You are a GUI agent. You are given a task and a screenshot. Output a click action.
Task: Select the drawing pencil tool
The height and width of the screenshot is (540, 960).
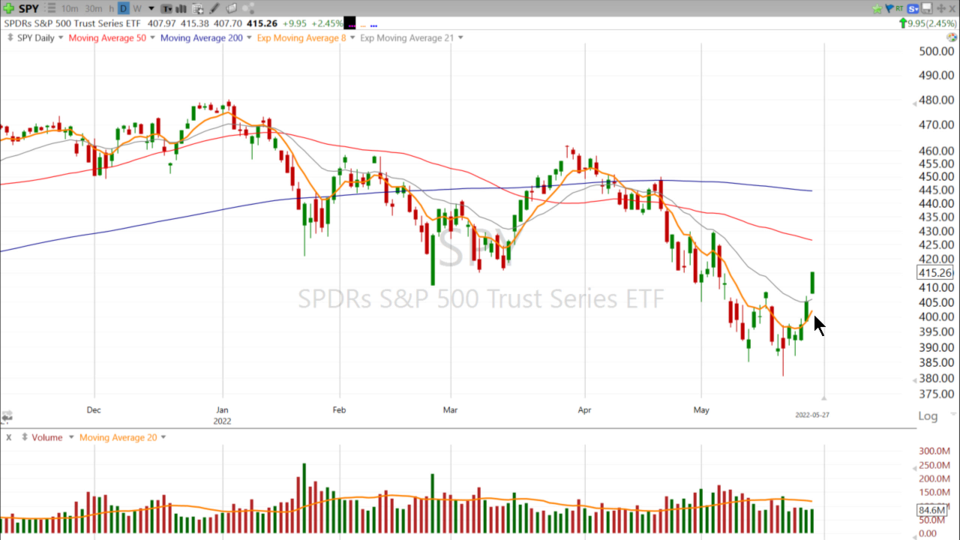[x=214, y=9]
